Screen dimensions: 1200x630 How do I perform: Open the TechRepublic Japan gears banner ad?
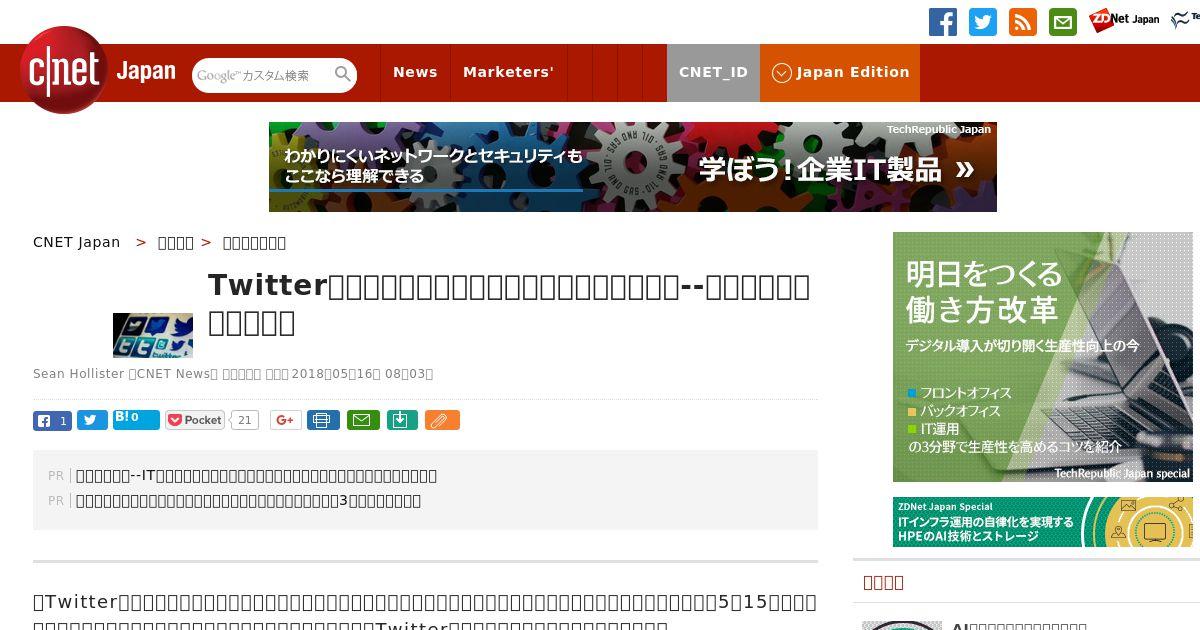point(633,167)
